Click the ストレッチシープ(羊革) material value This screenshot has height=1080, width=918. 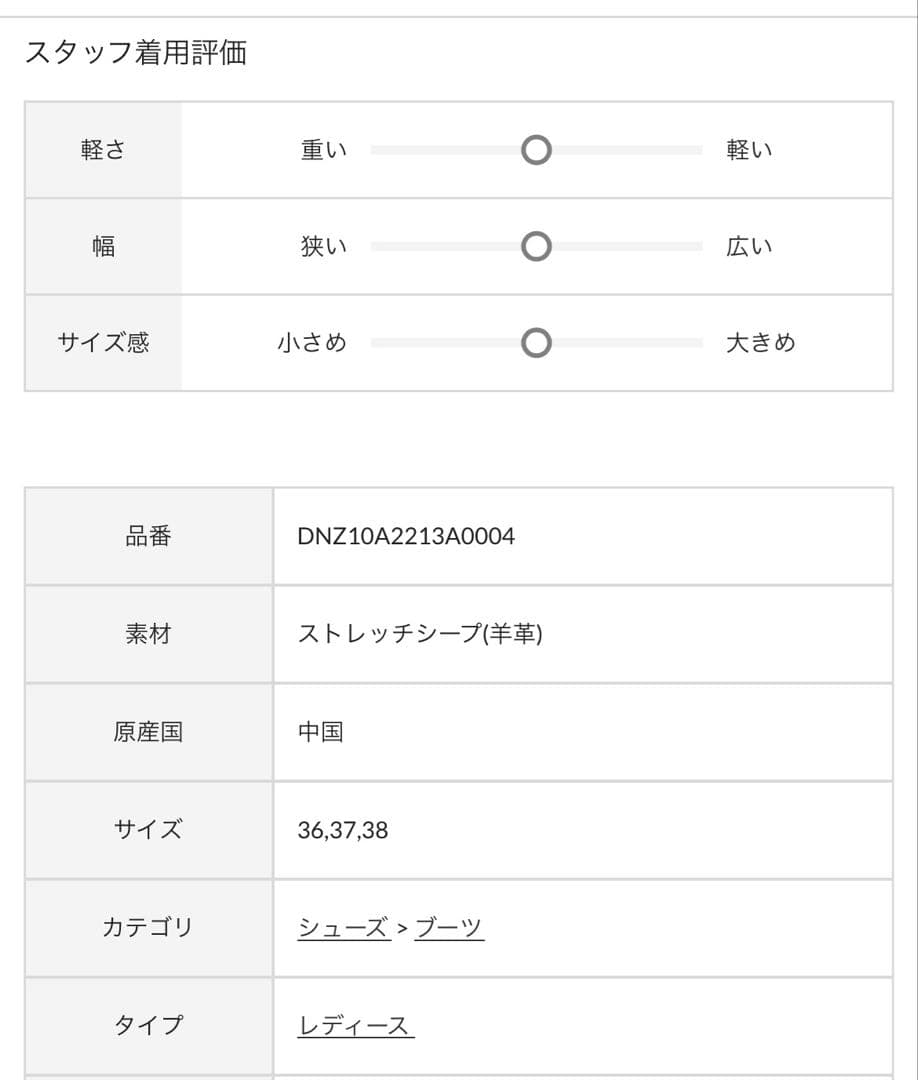click(x=420, y=634)
